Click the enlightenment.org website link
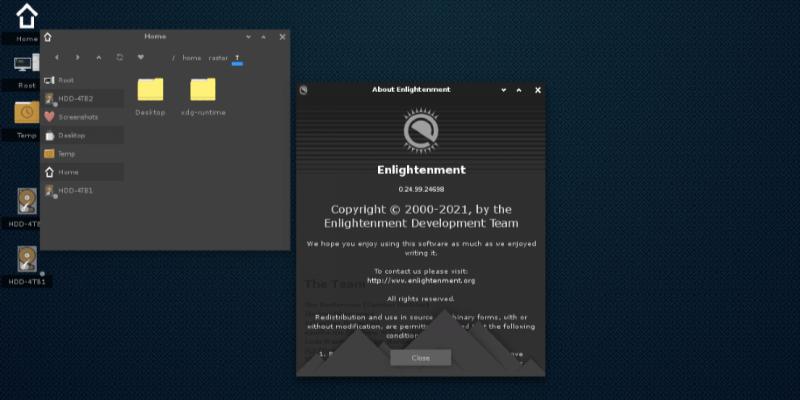Viewport: 800px width, 400px height. [420, 281]
